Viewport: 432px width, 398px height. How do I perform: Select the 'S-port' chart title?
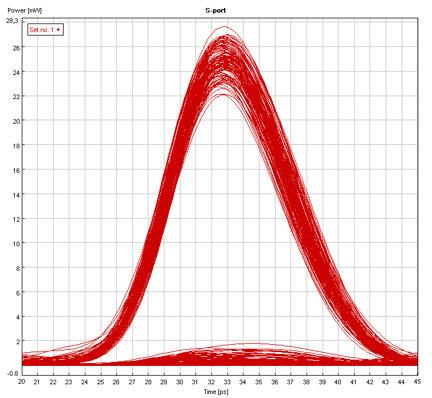[215, 11]
